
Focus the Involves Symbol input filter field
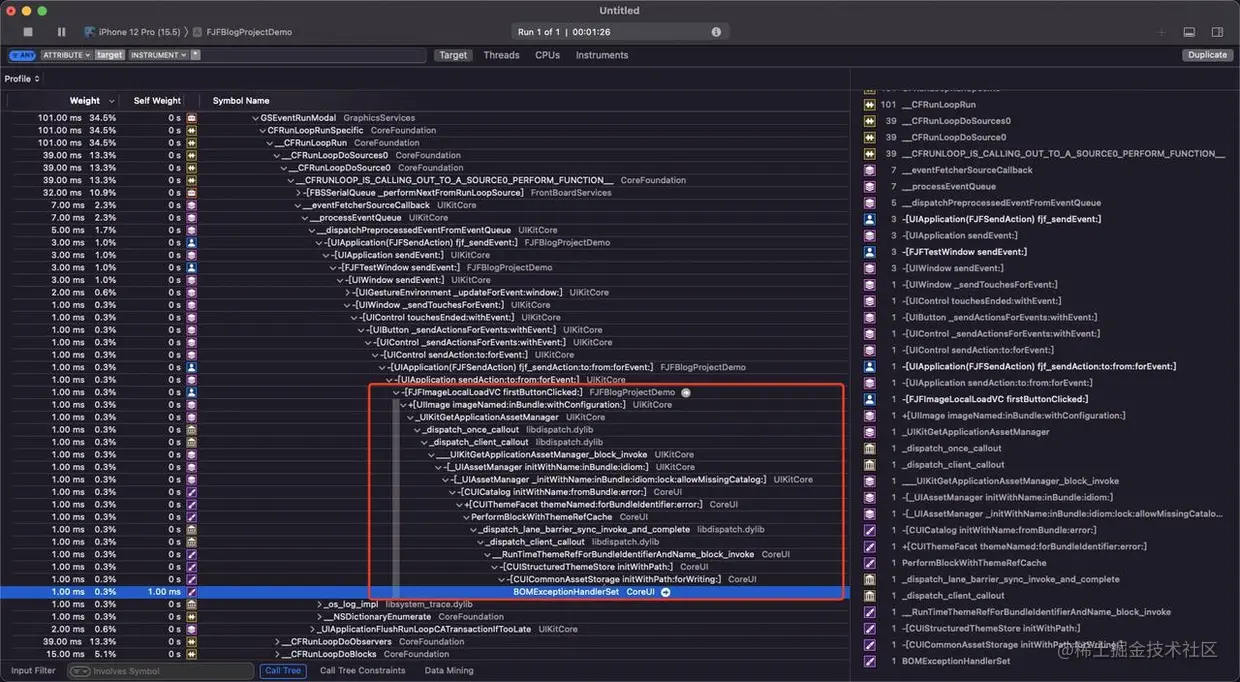point(159,671)
